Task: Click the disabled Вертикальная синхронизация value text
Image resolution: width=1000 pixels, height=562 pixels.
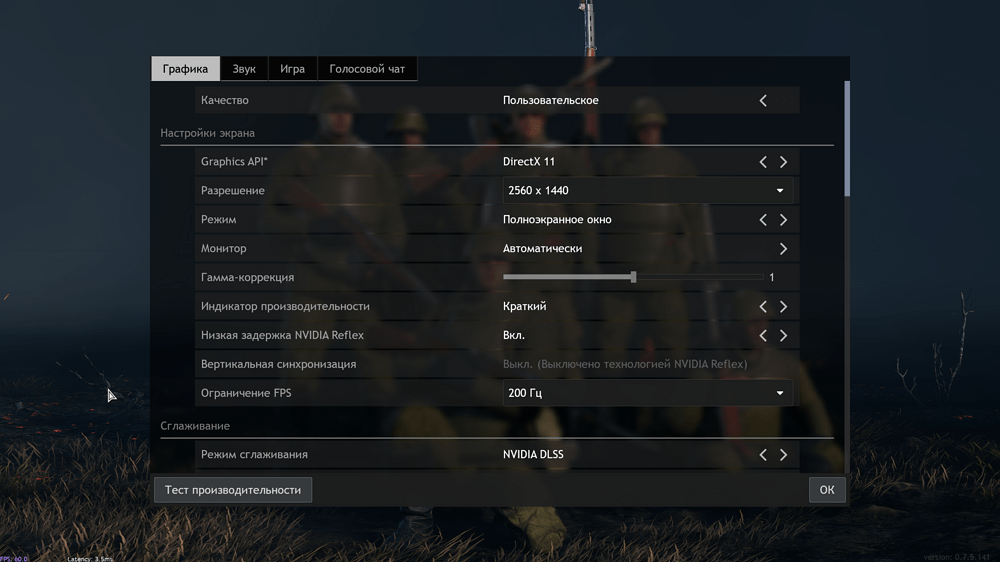Action: pyautogui.click(x=625, y=364)
